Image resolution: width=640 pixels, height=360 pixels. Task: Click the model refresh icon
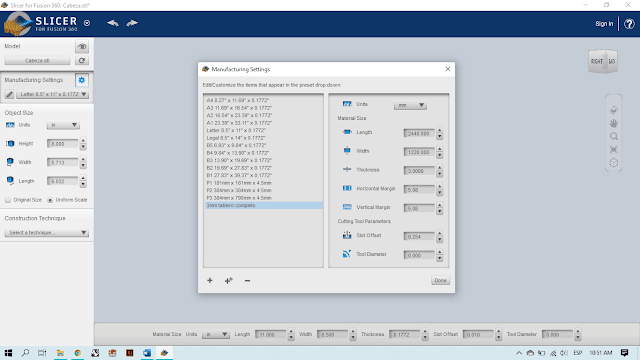pos(82,60)
